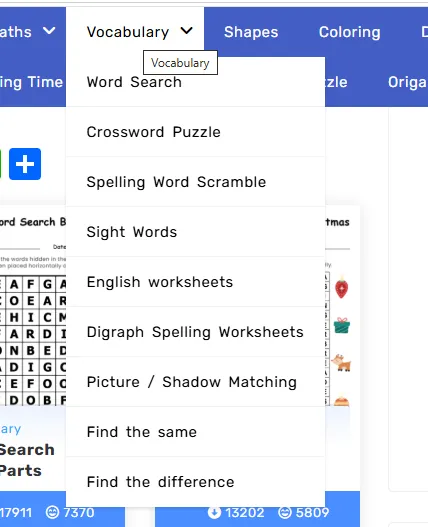Click the smiley icon beside 7370
428x527 pixels.
click(52, 513)
